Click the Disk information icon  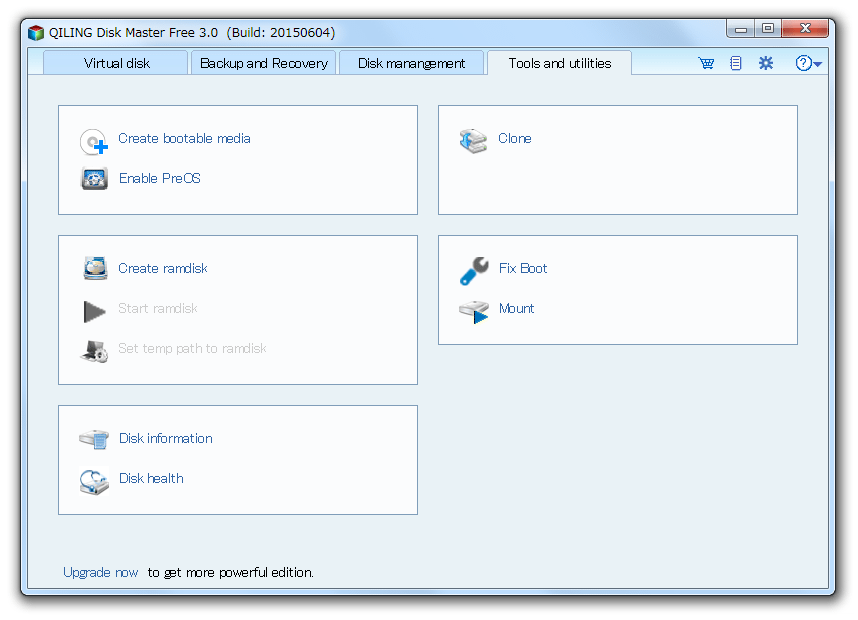[94, 439]
